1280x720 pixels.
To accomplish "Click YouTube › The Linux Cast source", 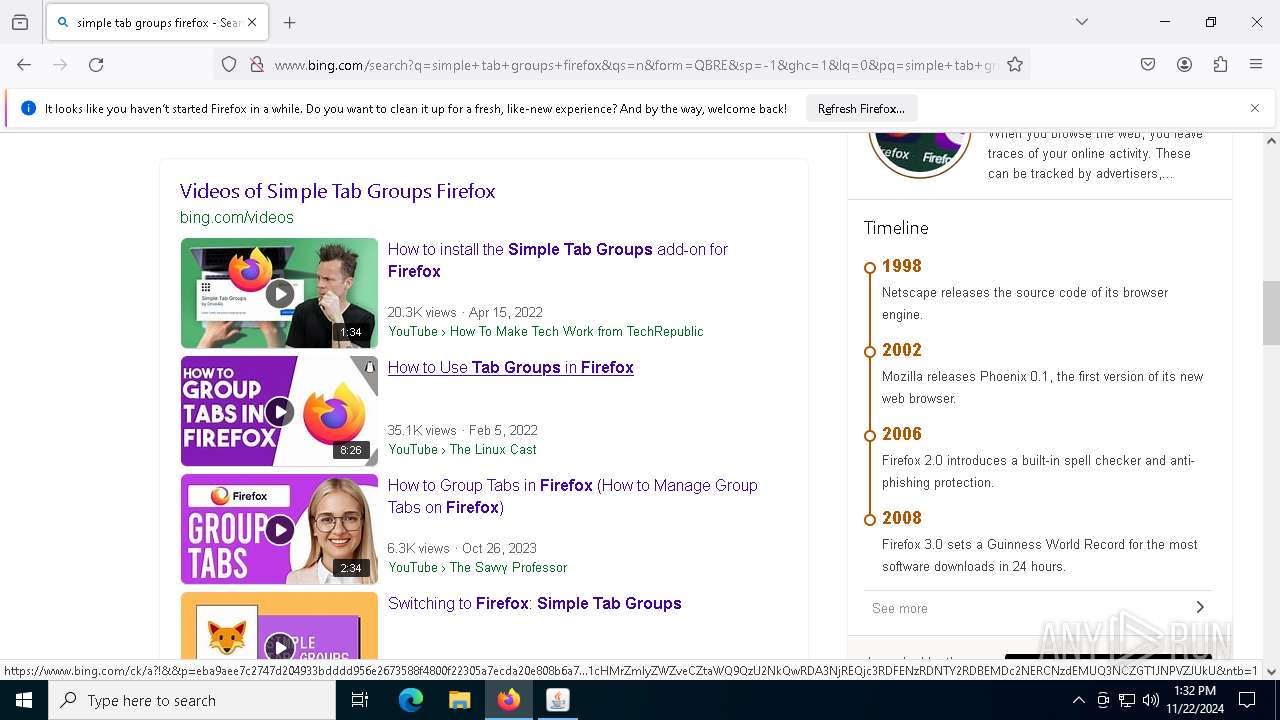I will [x=462, y=449].
